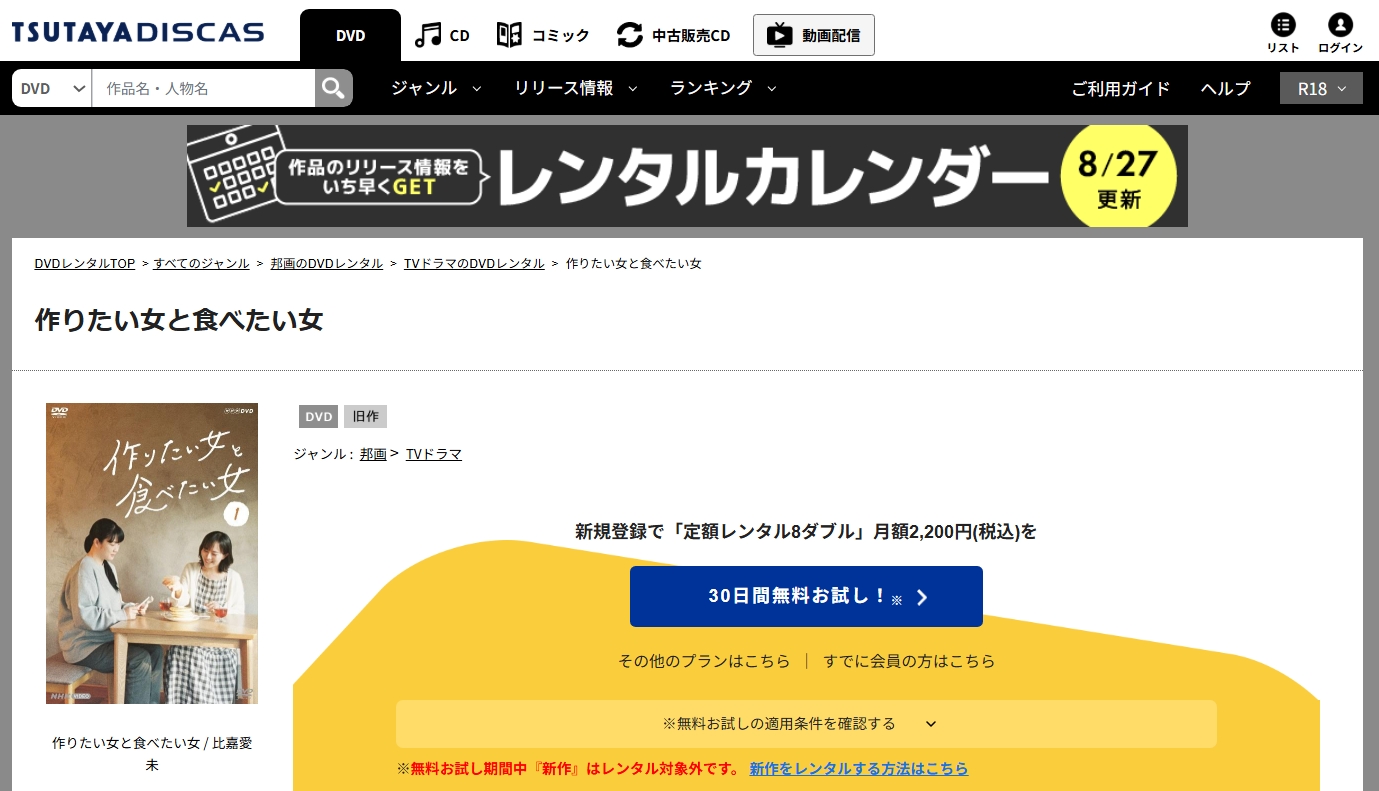Open すでに会員の方はこちら link
The image size is (1379, 791).
click(910, 661)
